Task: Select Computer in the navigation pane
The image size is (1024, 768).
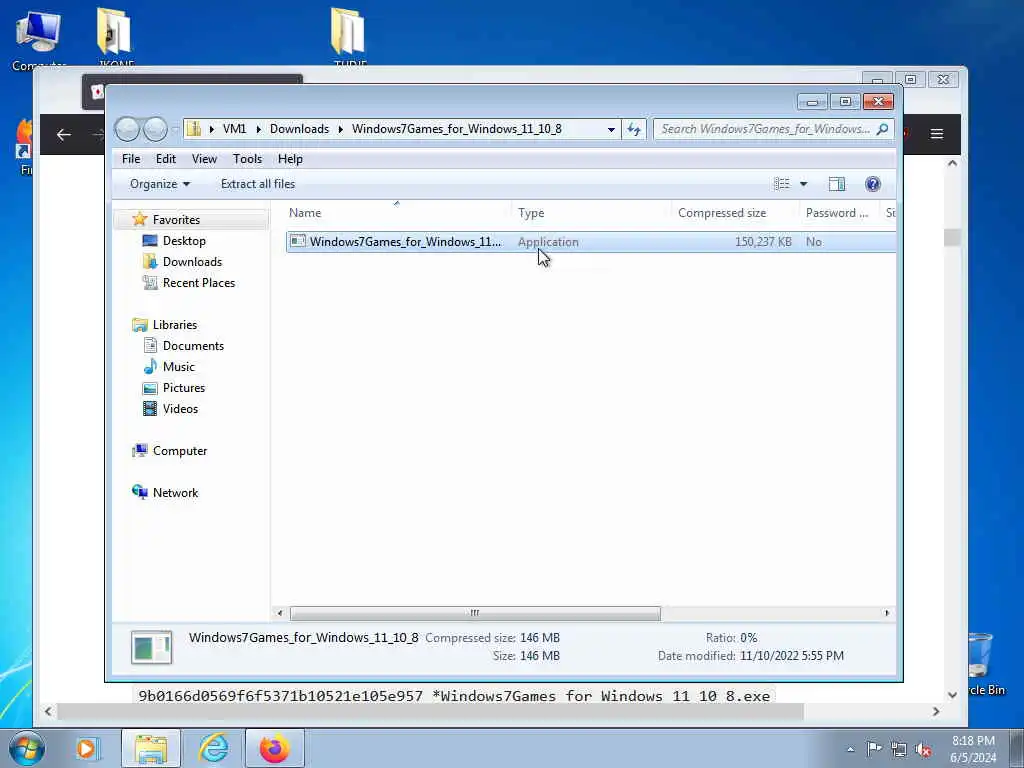Action: pos(180,451)
